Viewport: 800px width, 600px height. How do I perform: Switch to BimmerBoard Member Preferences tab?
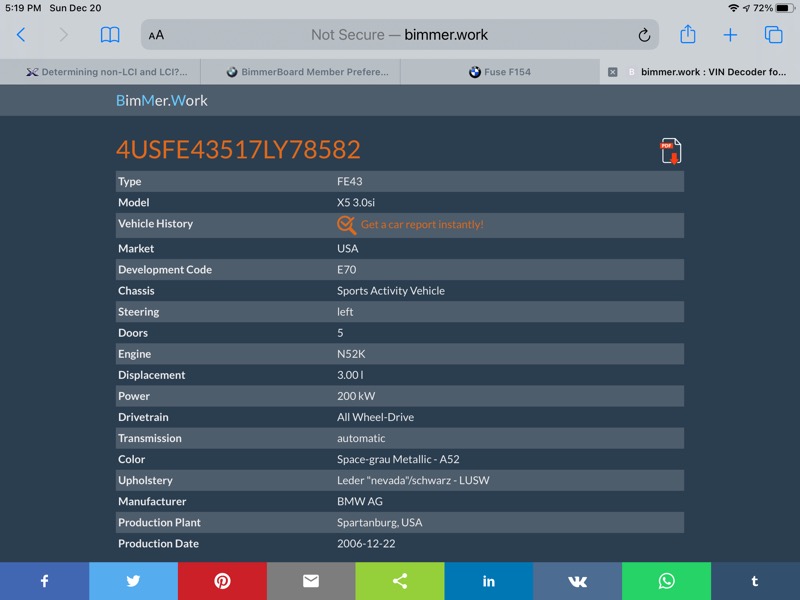tap(300, 72)
